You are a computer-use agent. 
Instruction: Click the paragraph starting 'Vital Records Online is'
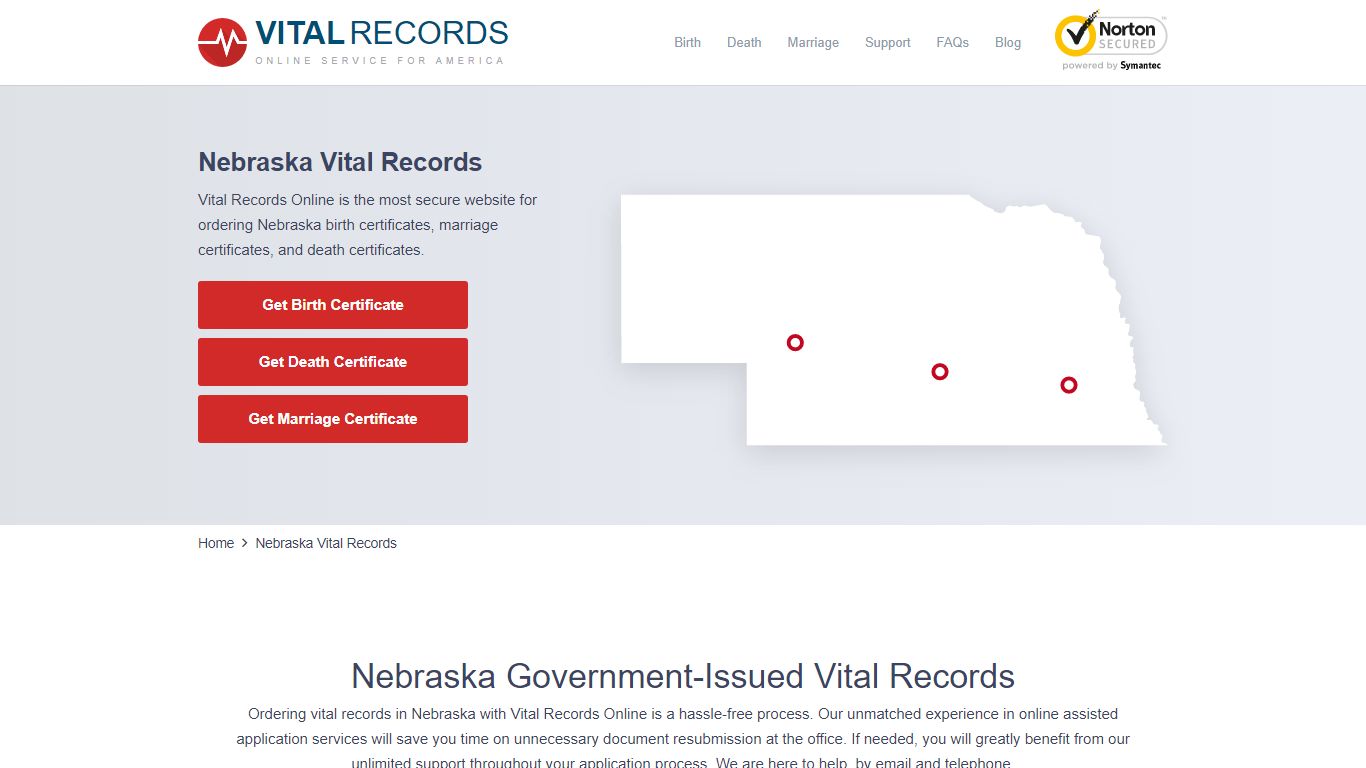pyautogui.click(x=368, y=225)
